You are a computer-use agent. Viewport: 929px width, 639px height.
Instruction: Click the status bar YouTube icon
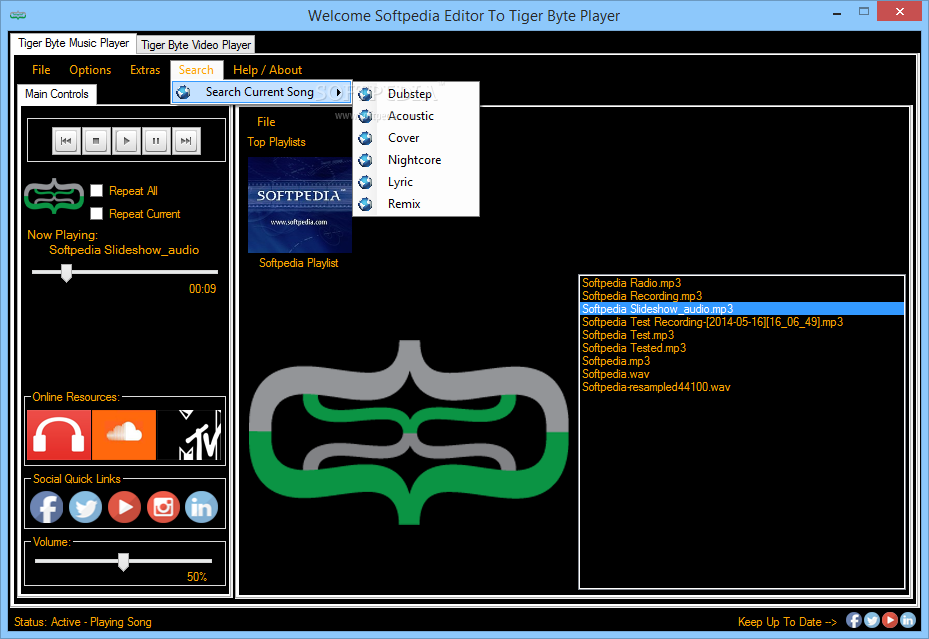[890, 620]
